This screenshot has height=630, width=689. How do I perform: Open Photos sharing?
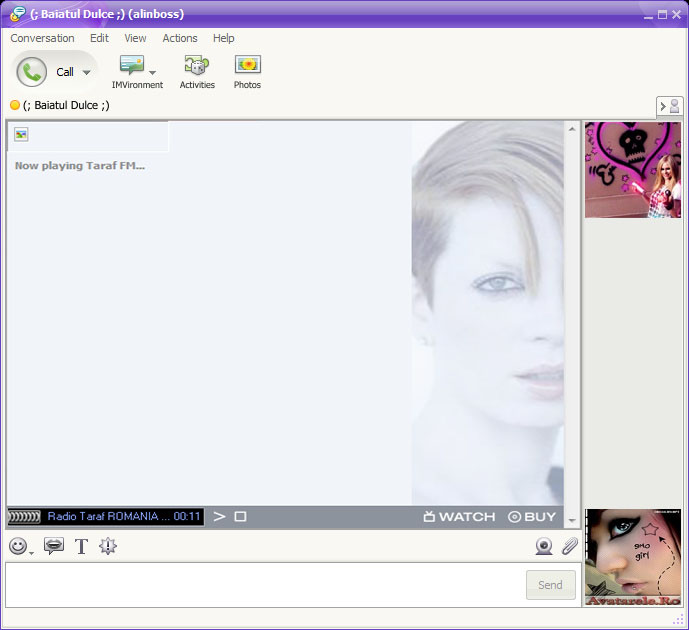coord(248,65)
